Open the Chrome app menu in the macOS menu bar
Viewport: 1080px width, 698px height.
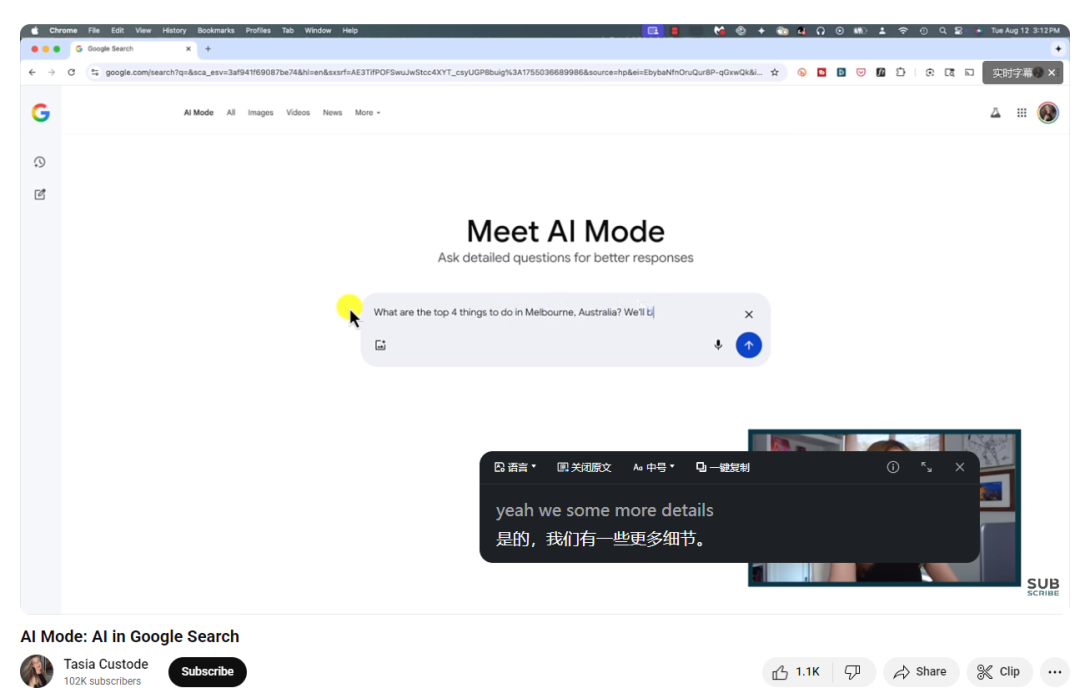click(63, 30)
